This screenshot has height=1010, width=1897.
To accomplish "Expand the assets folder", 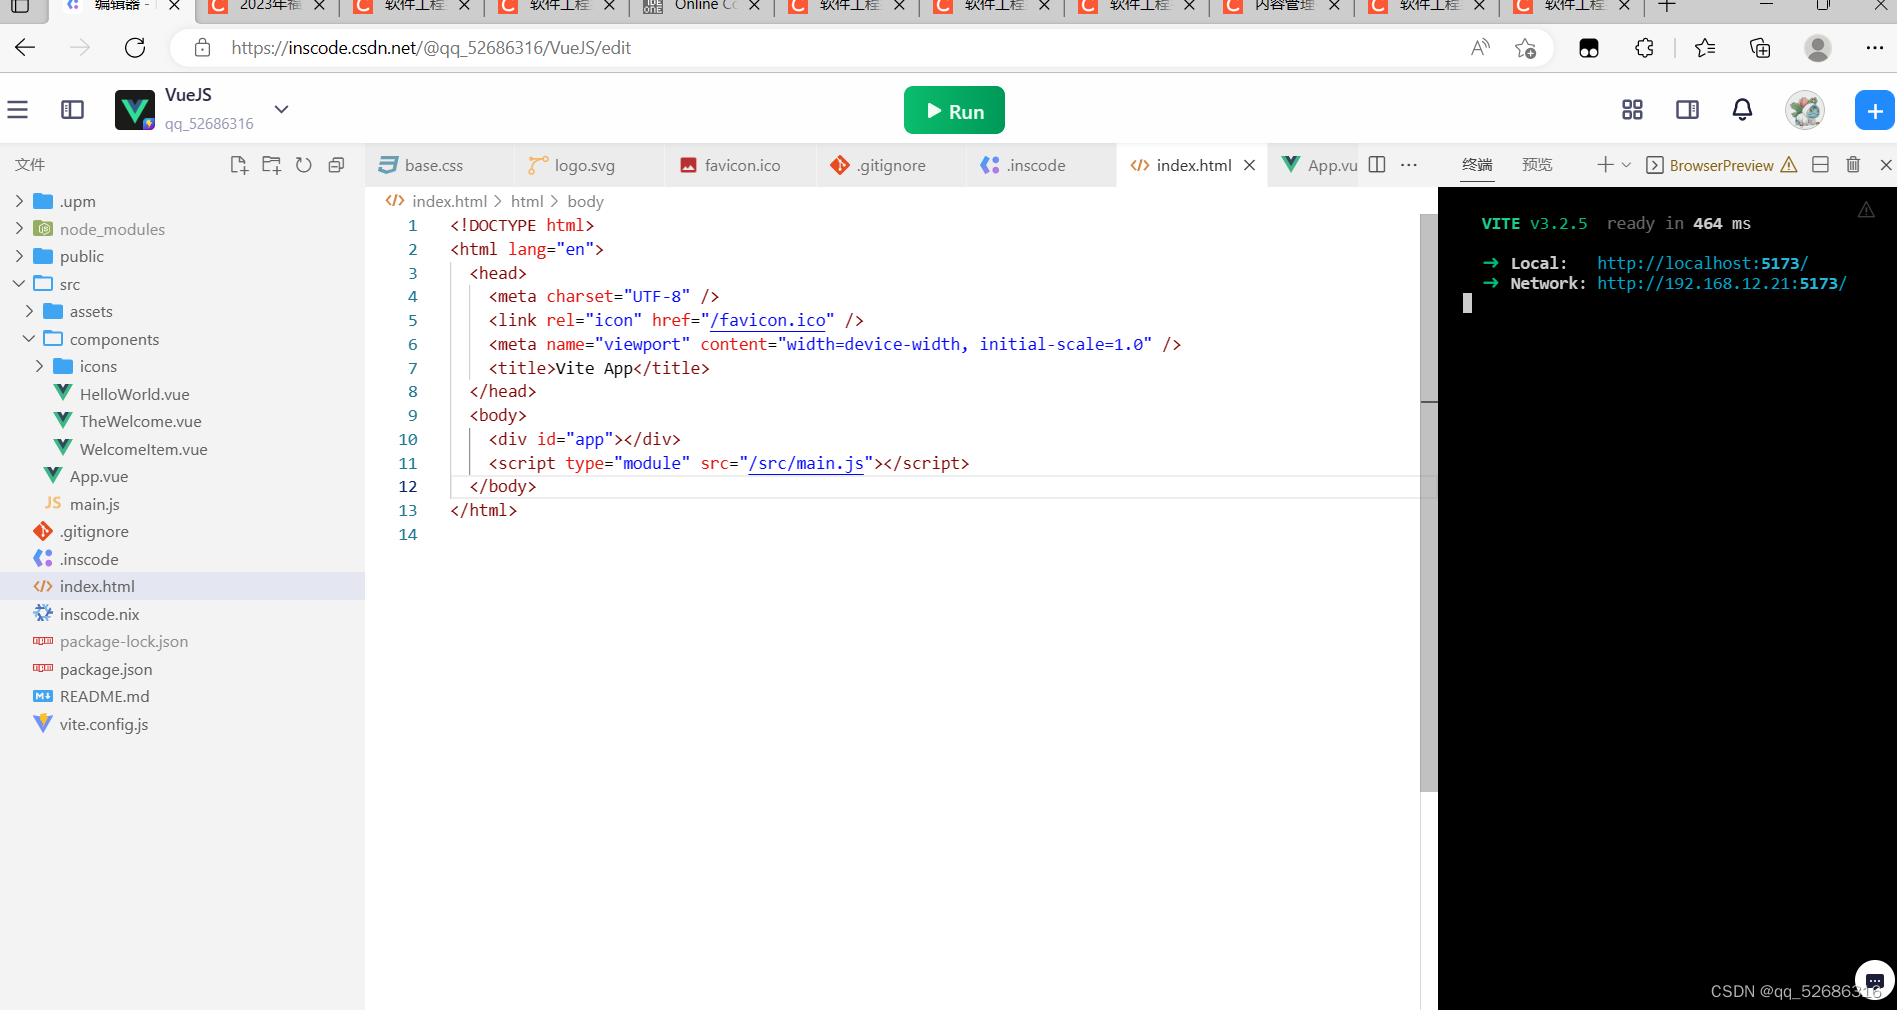I will [x=29, y=311].
